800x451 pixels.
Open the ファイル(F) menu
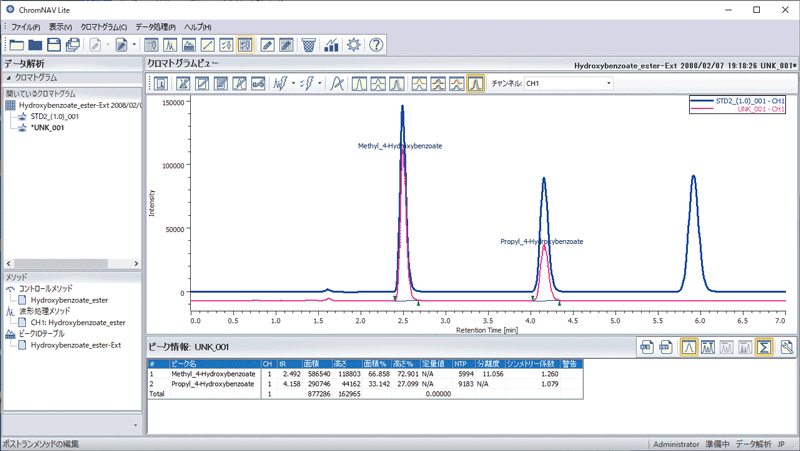26,27
